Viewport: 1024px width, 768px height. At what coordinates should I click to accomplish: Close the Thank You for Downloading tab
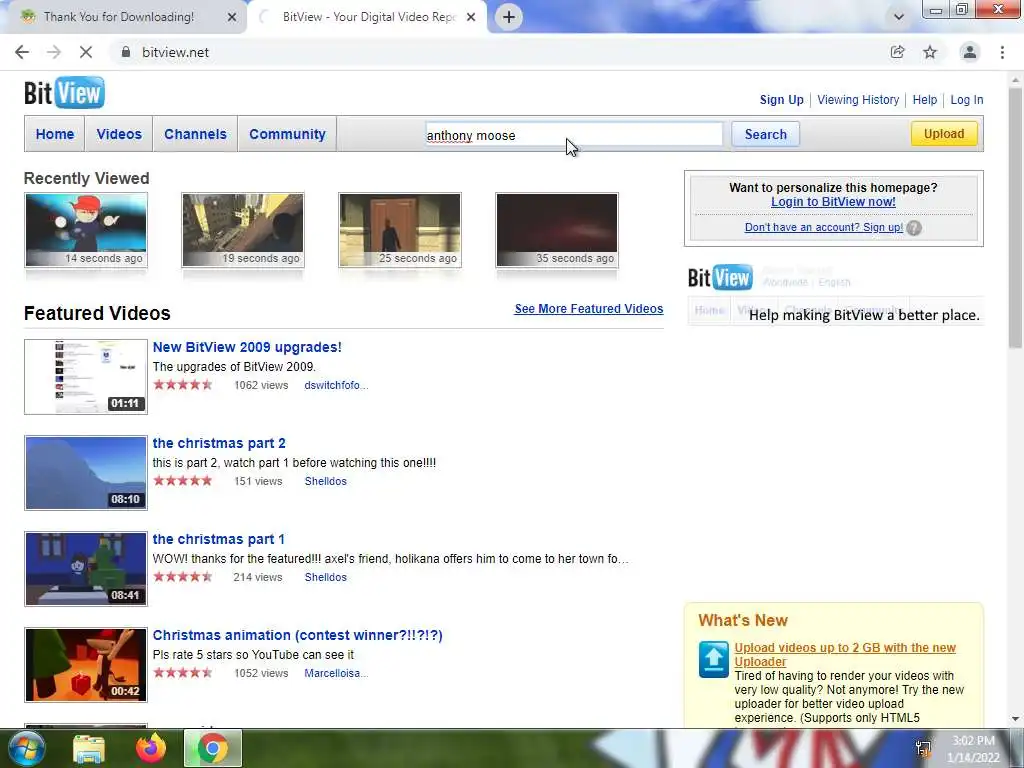coord(232,17)
